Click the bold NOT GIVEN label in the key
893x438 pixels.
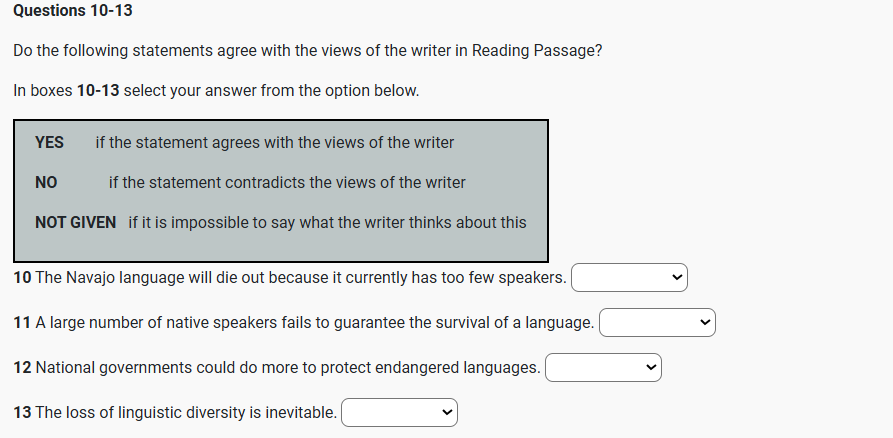75,222
